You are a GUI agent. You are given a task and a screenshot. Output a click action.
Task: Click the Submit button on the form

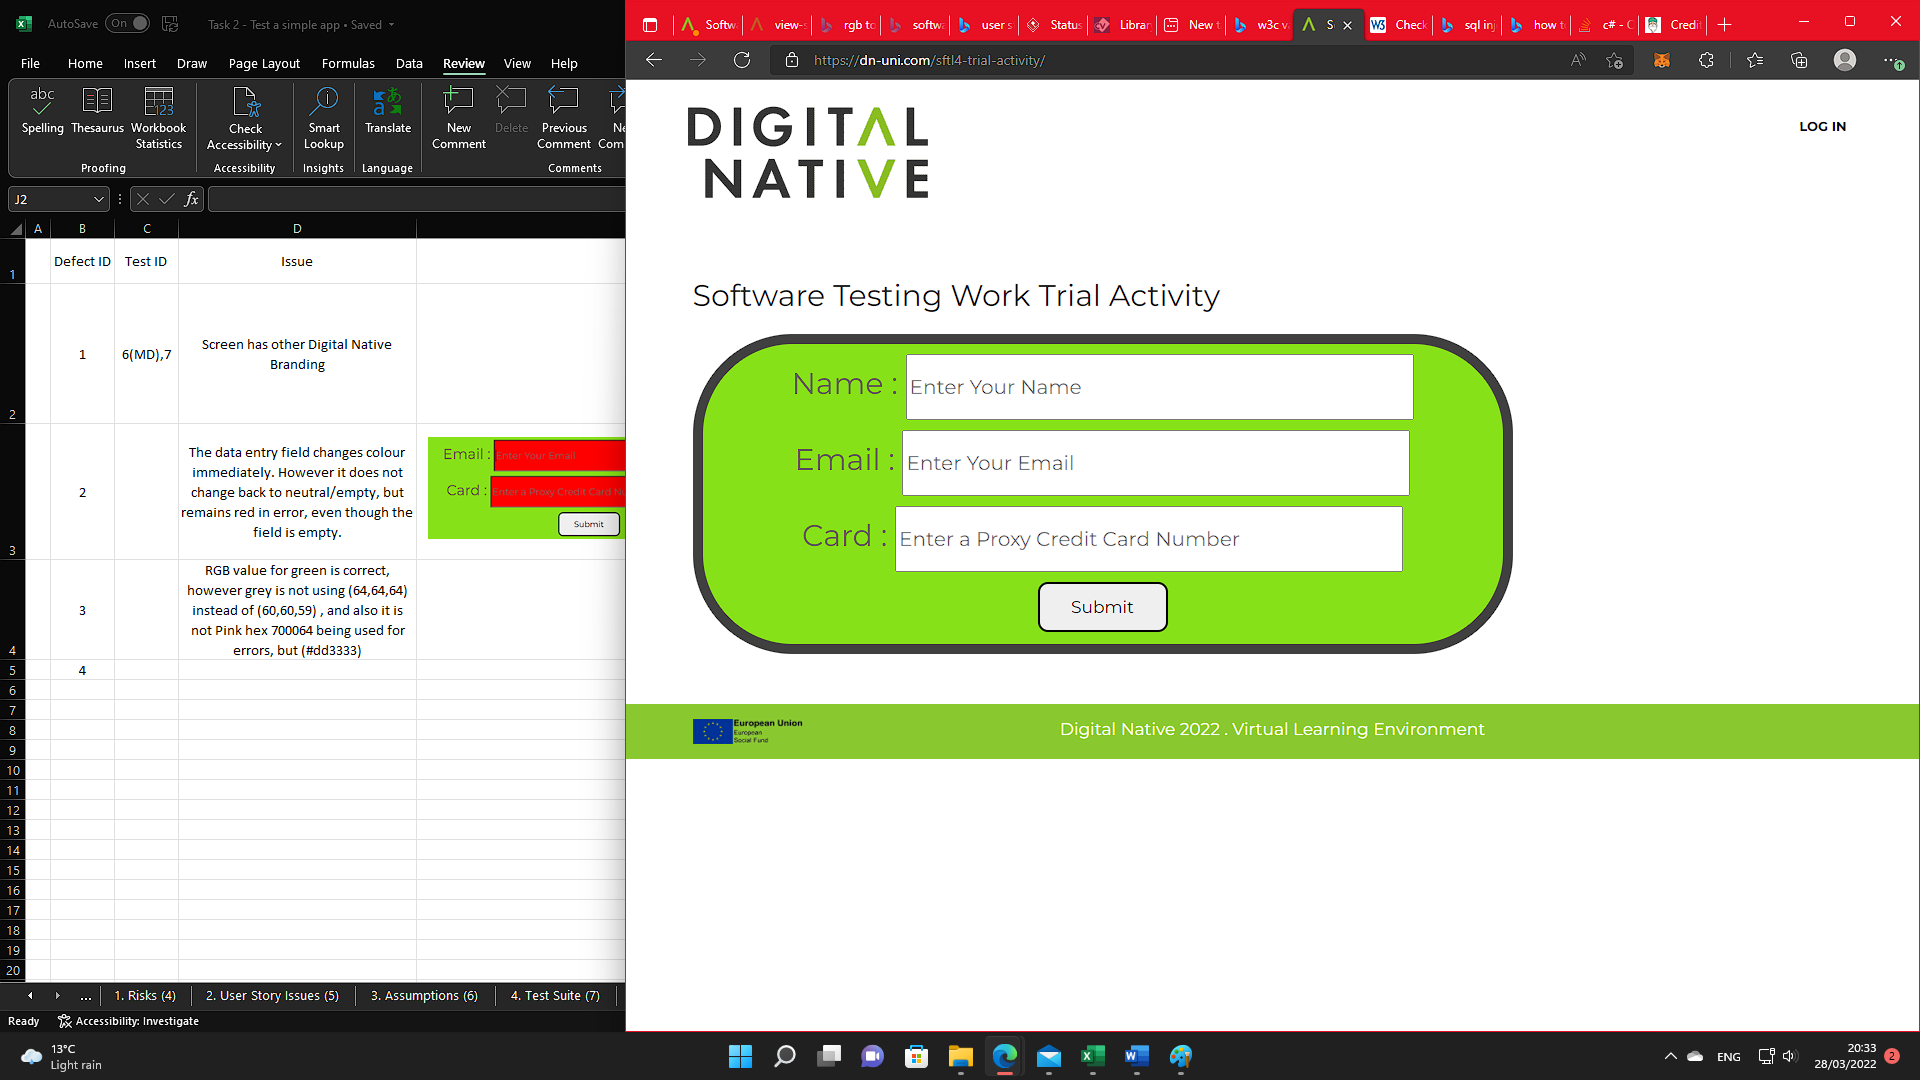(x=1102, y=607)
